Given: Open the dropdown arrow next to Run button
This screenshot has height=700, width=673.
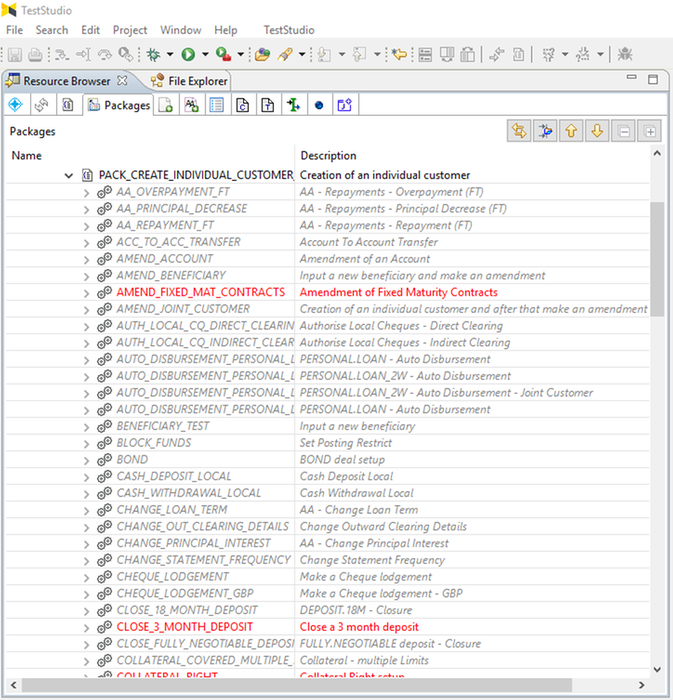Looking at the screenshot, I should [x=204, y=55].
